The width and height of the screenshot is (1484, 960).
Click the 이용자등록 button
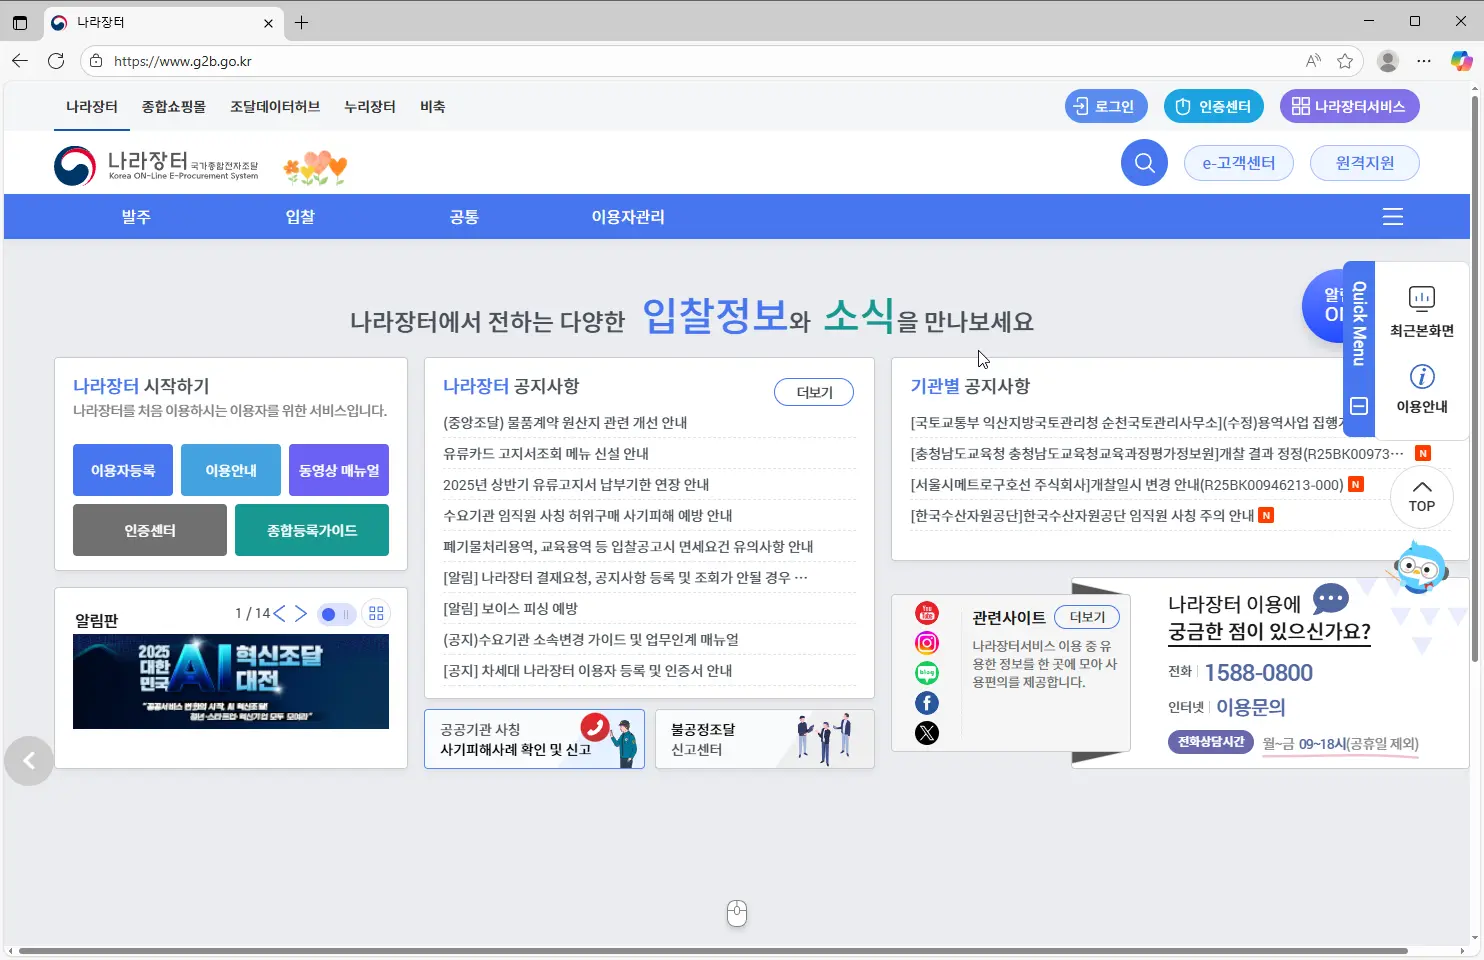click(123, 470)
